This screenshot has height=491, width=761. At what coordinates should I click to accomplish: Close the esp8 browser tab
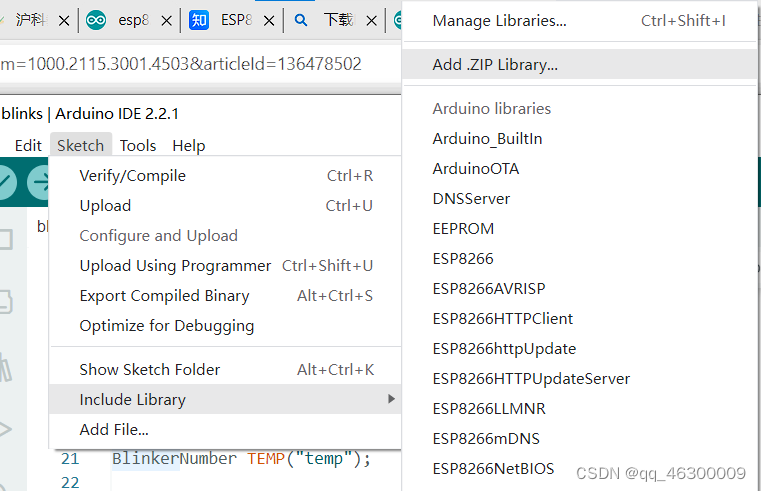(x=166, y=21)
